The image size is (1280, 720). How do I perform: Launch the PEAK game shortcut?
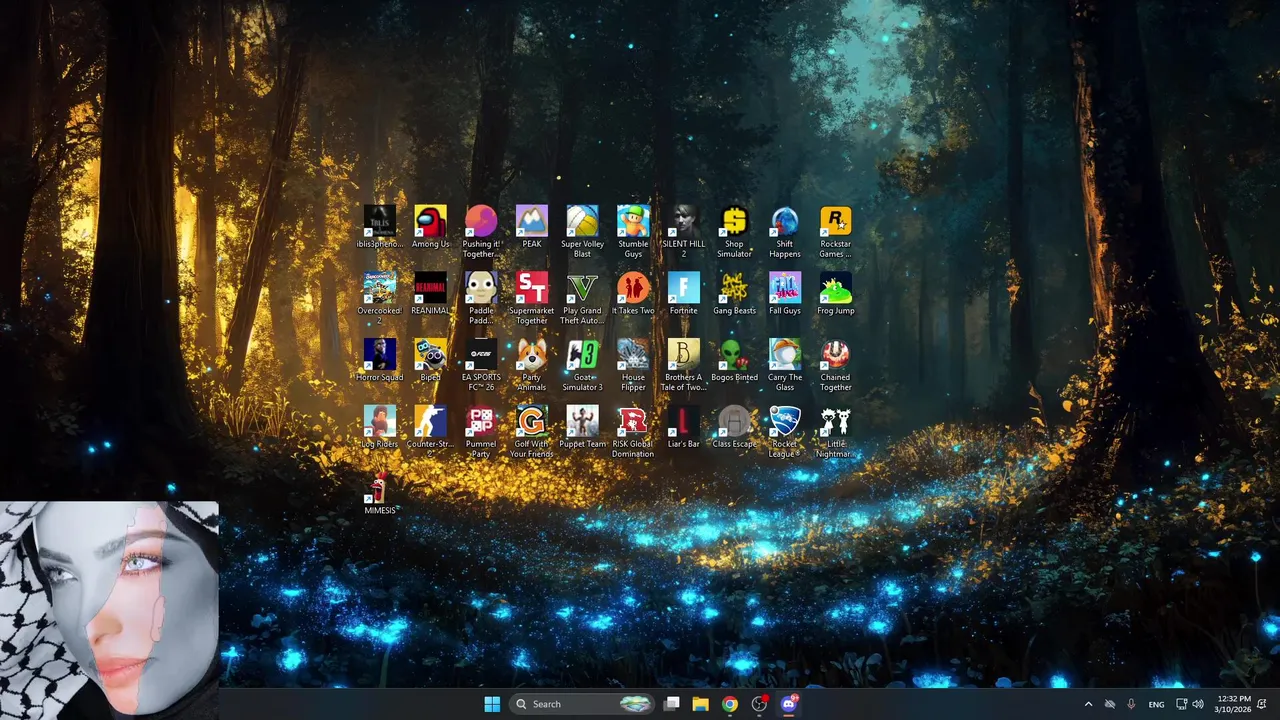pyautogui.click(x=531, y=227)
